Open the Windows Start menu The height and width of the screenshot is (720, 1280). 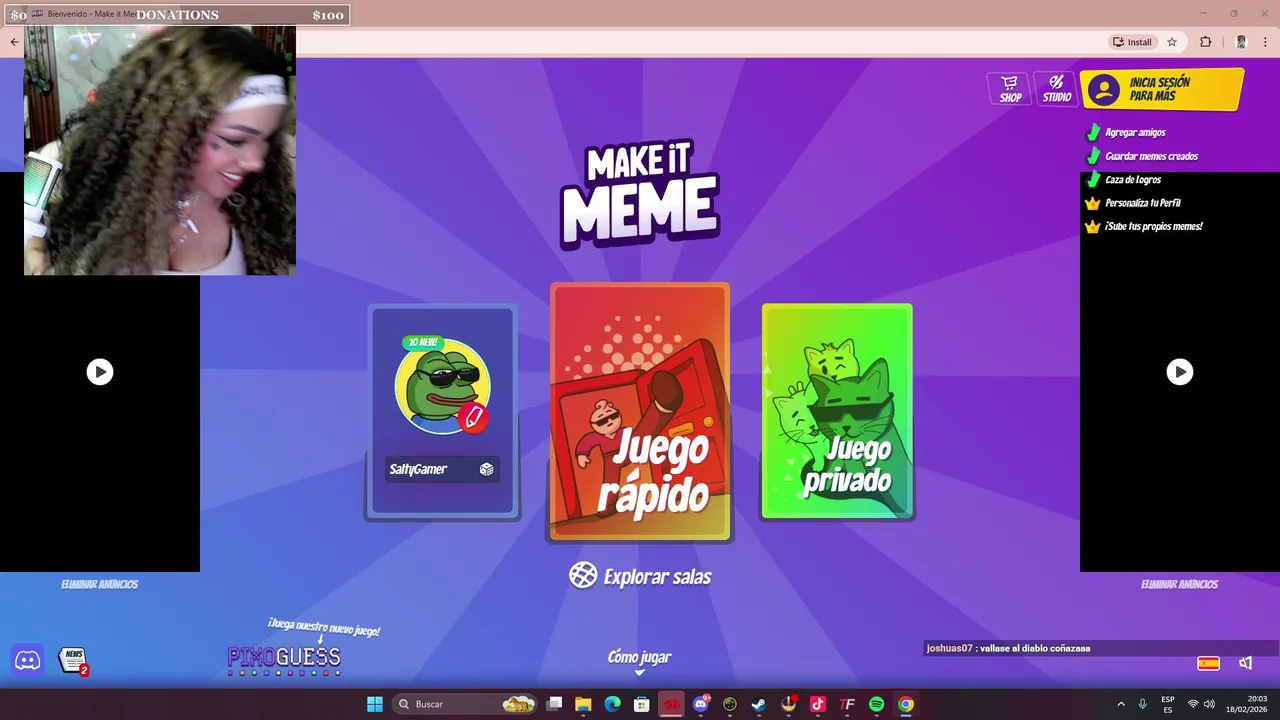click(375, 704)
